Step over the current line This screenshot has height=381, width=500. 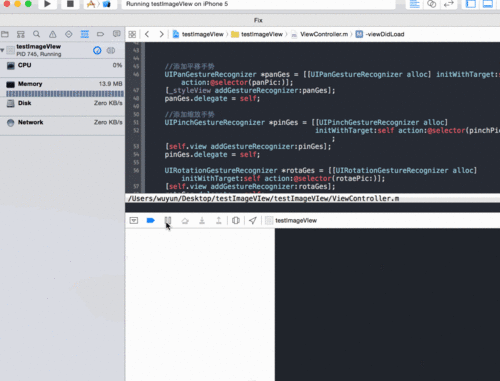click(185, 221)
